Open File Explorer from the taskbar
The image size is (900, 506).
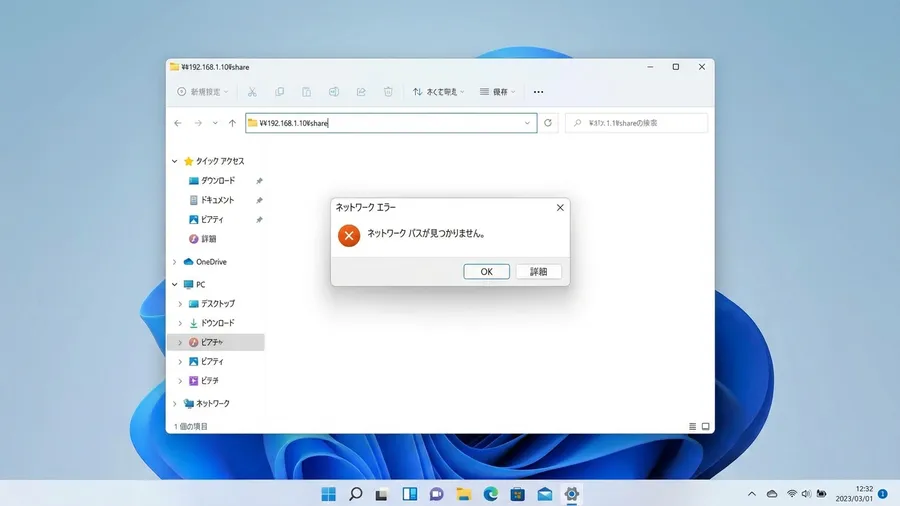464,494
